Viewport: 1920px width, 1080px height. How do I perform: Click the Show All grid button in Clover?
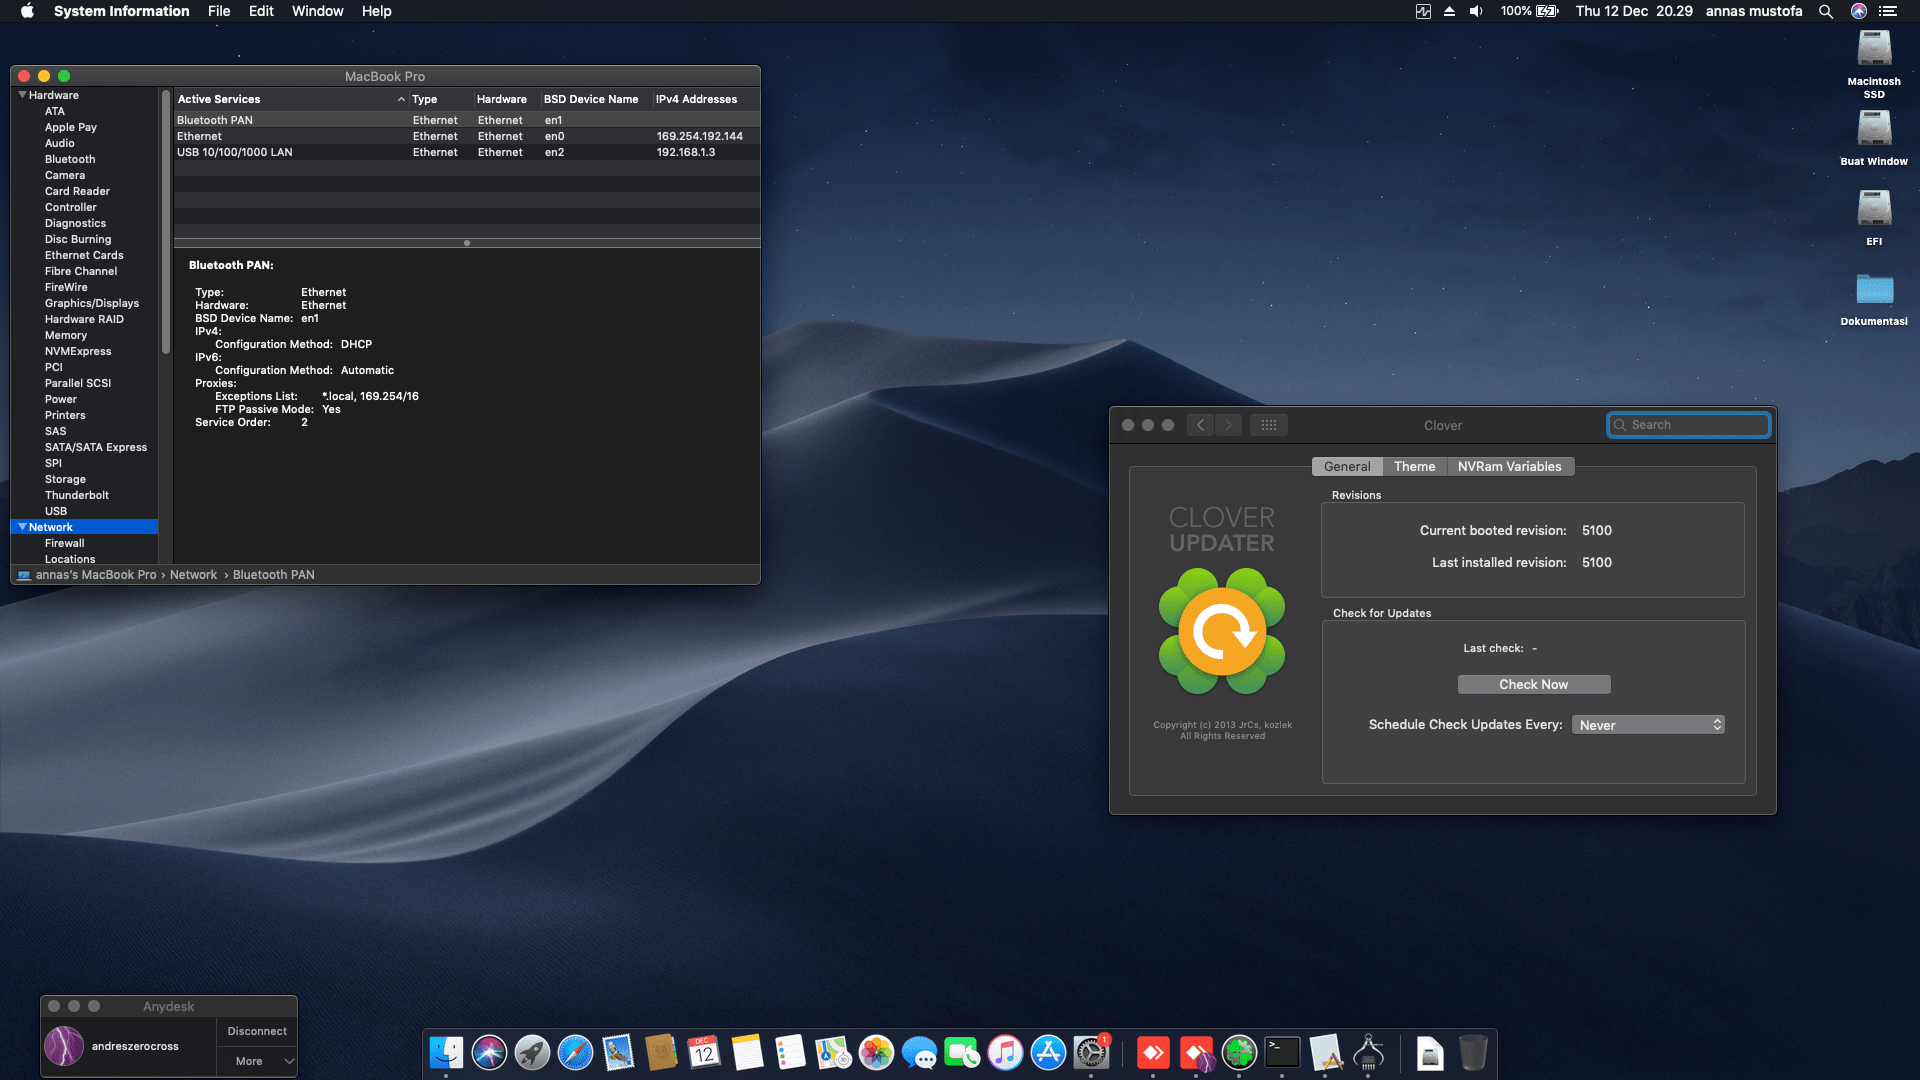tap(1268, 425)
